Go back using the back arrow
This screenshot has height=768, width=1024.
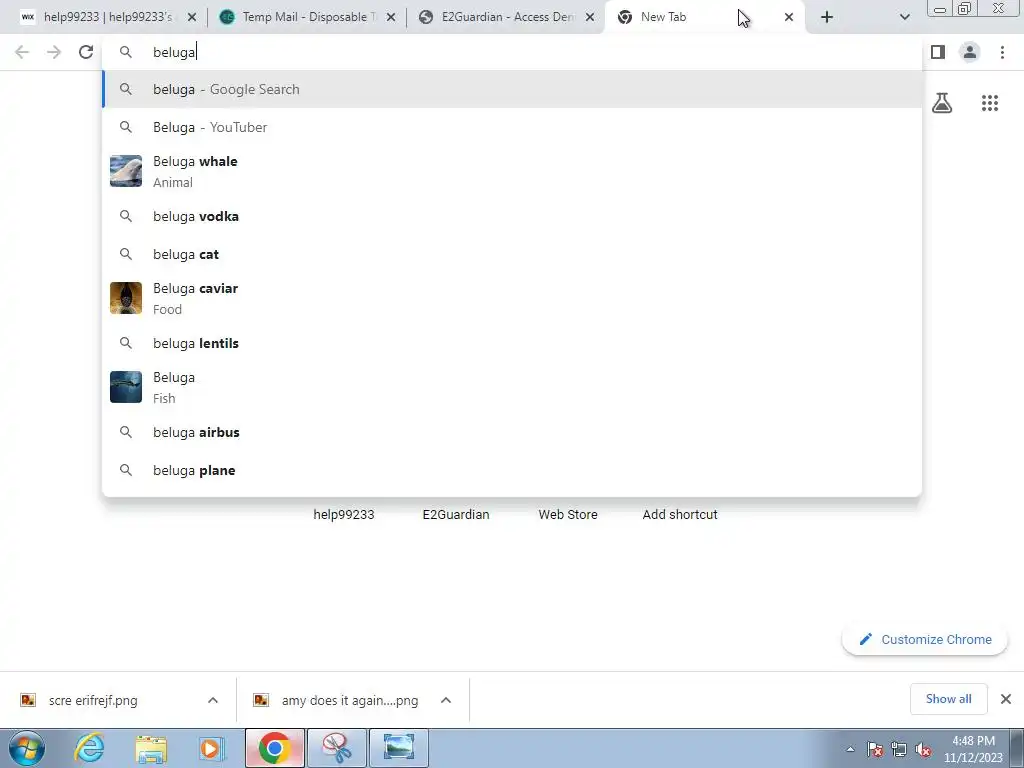[x=22, y=52]
